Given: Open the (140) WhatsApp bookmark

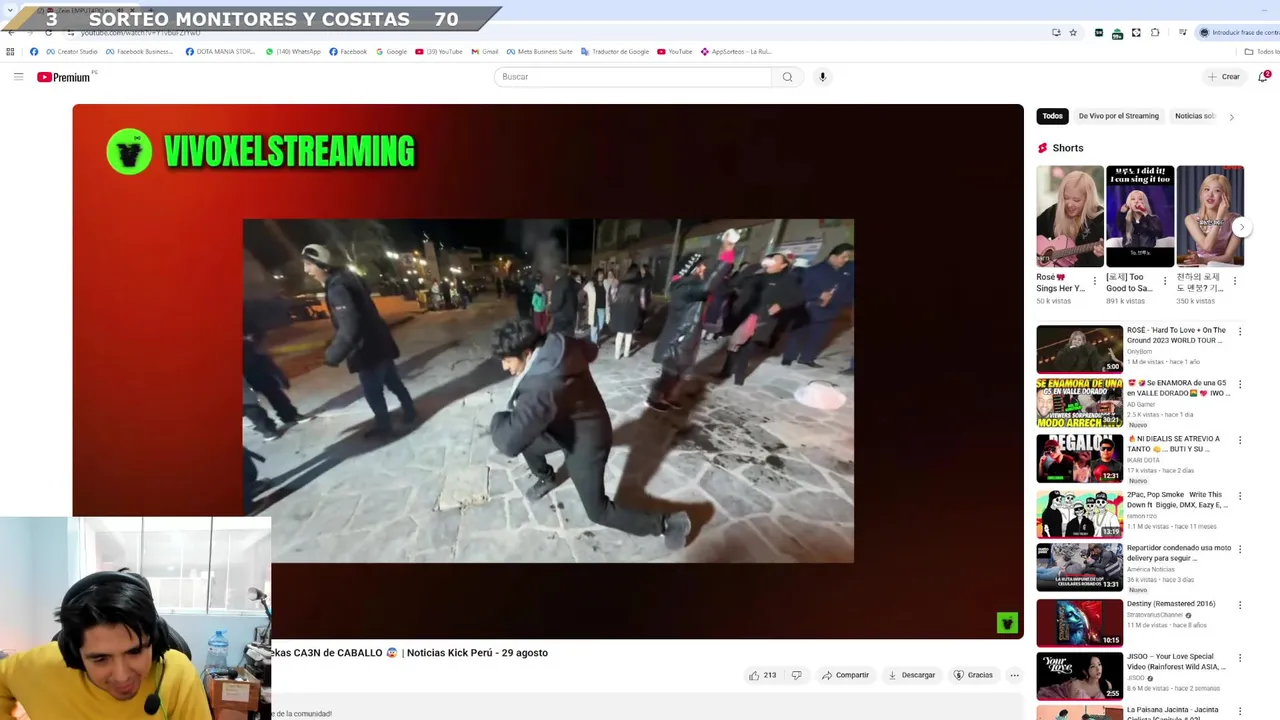Looking at the screenshot, I should click(293, 52).
